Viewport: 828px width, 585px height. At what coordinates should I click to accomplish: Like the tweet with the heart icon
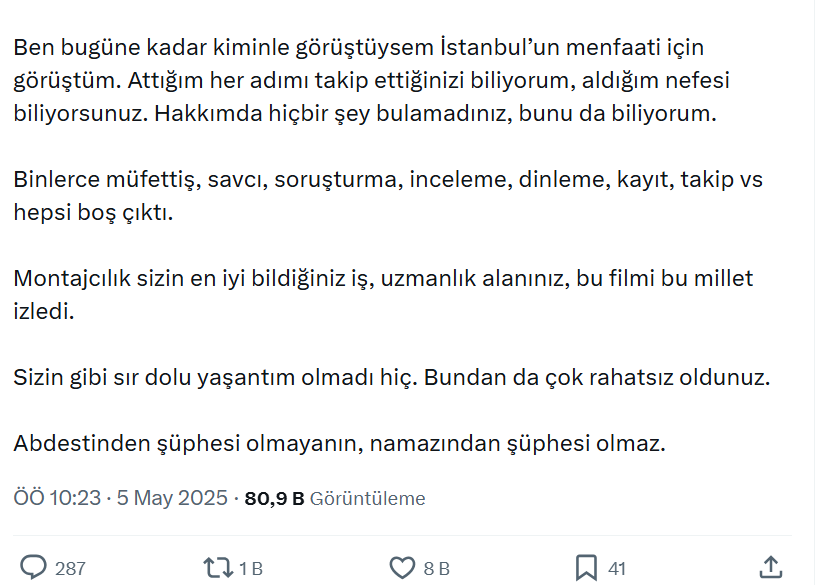coord(402,568)
